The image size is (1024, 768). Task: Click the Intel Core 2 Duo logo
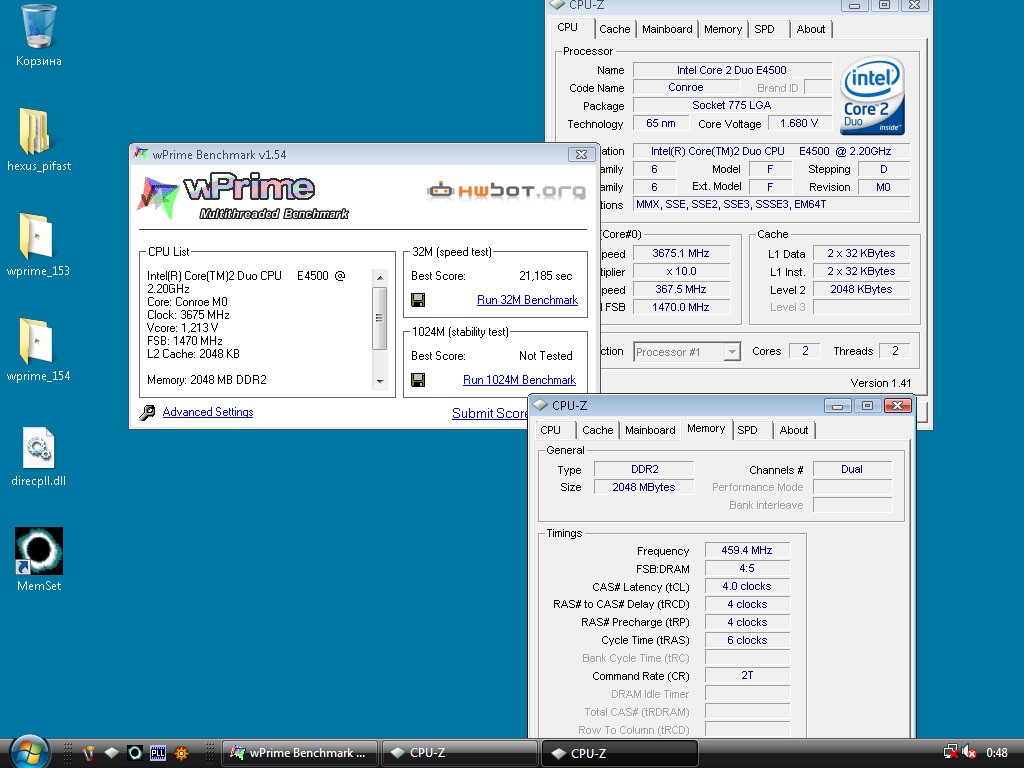pyautogui.click(x=873, y=96)
